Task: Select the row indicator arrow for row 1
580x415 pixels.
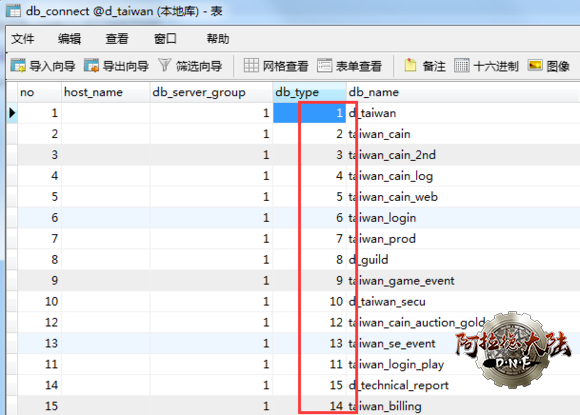Action: 12,113
